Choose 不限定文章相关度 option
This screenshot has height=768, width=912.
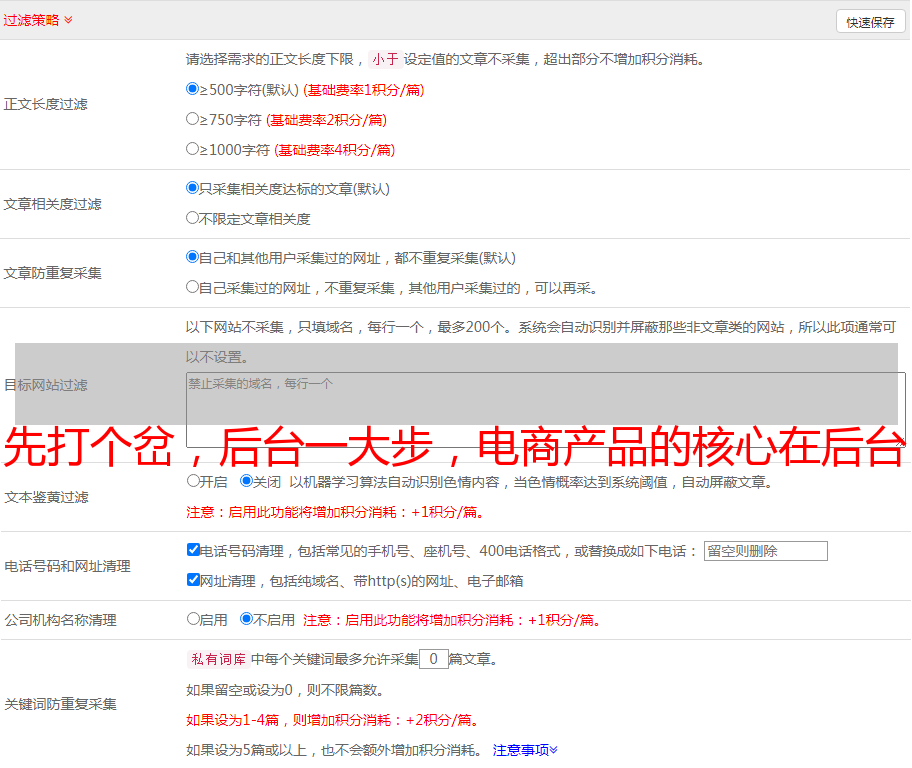click(193, 218)
